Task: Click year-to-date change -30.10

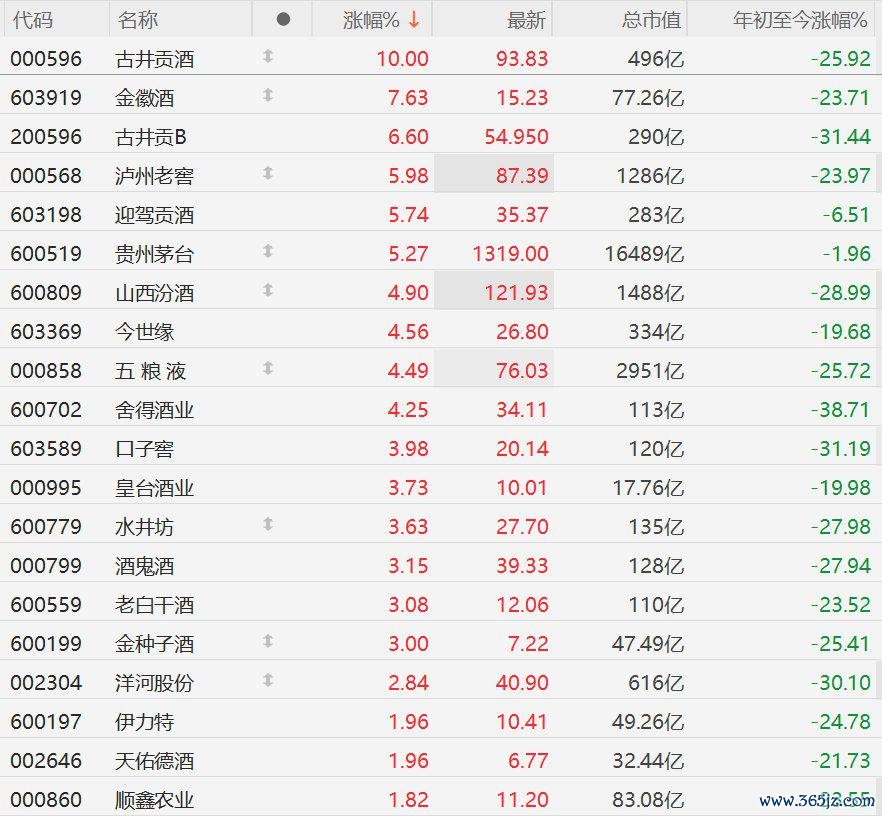Action: (840, 683)
